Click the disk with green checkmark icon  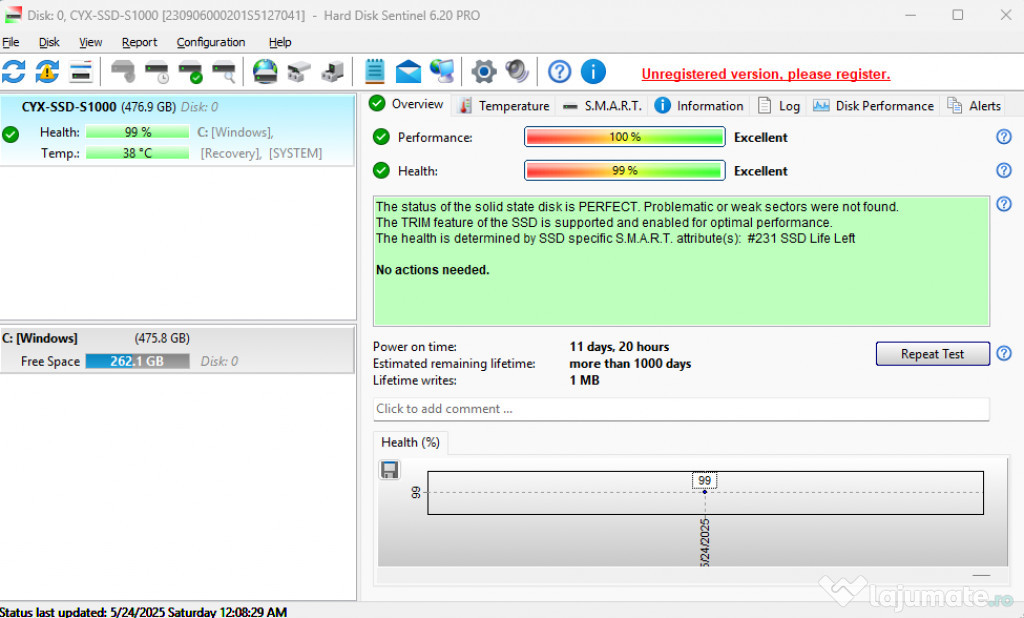click(x=191, y=71)
